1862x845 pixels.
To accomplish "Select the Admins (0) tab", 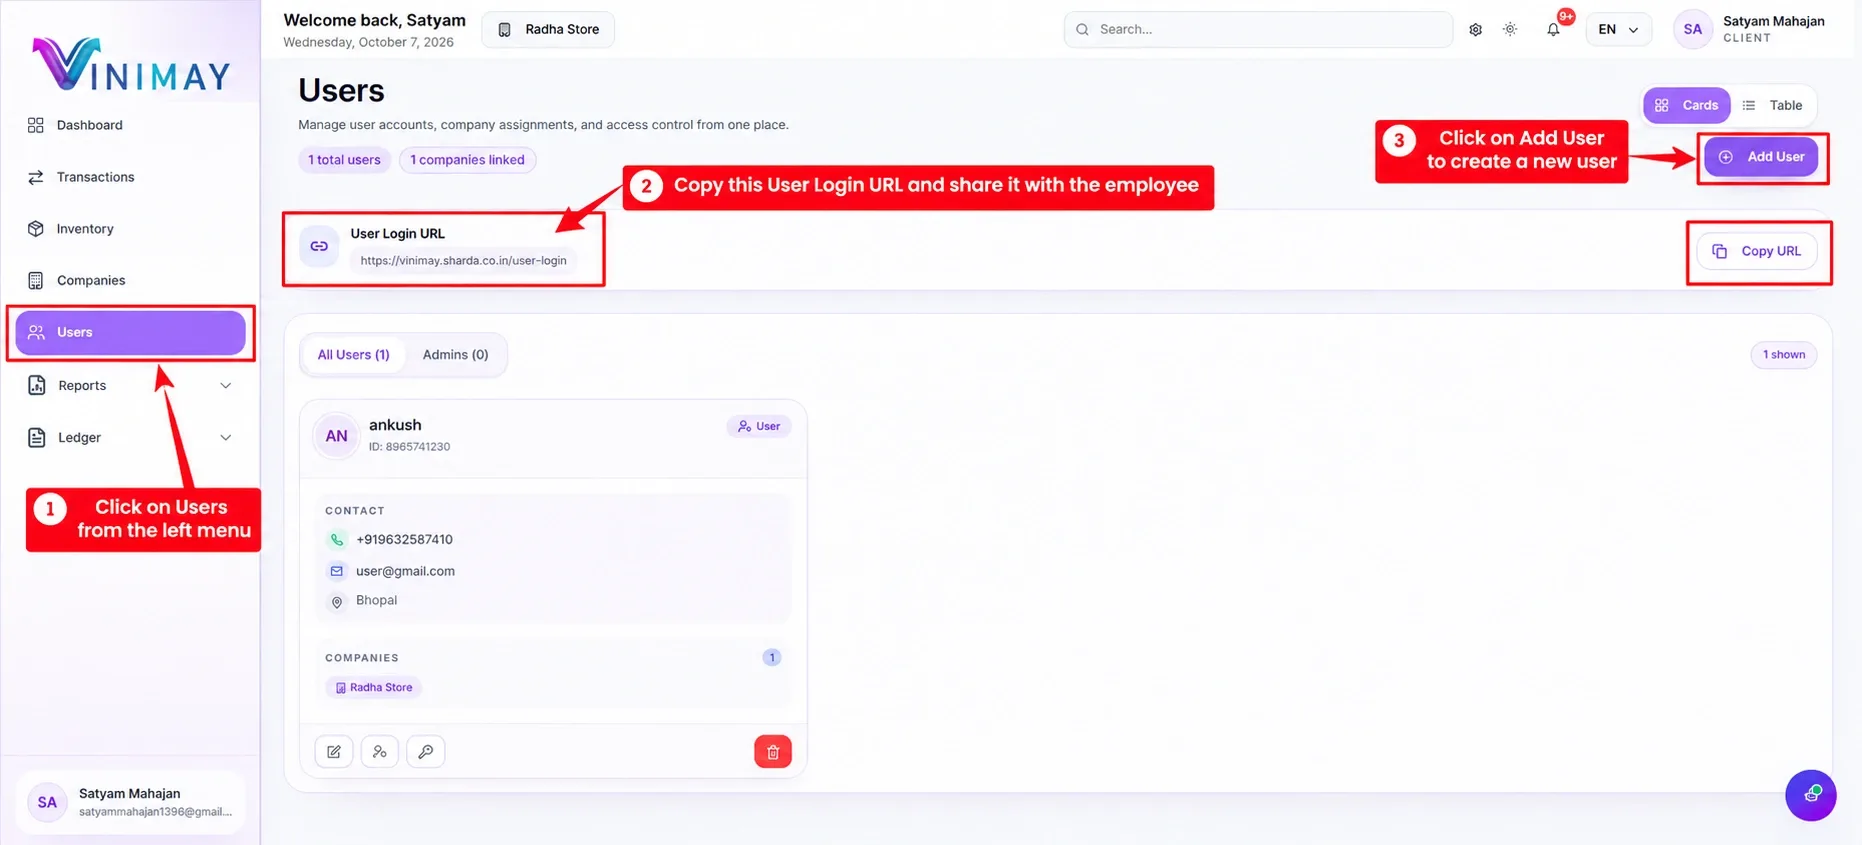I will (x=455, y=355).
